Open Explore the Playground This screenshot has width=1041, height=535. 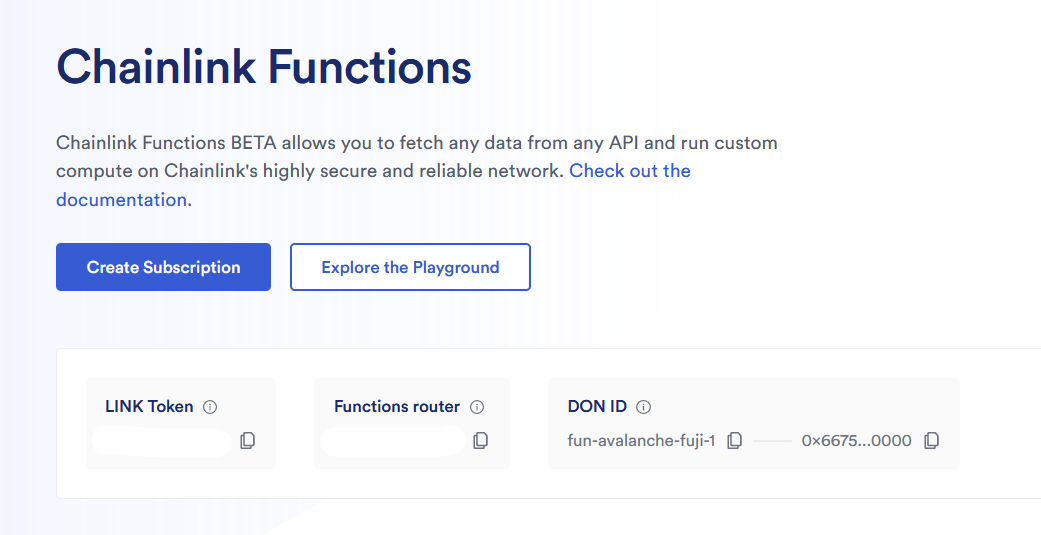410,267
